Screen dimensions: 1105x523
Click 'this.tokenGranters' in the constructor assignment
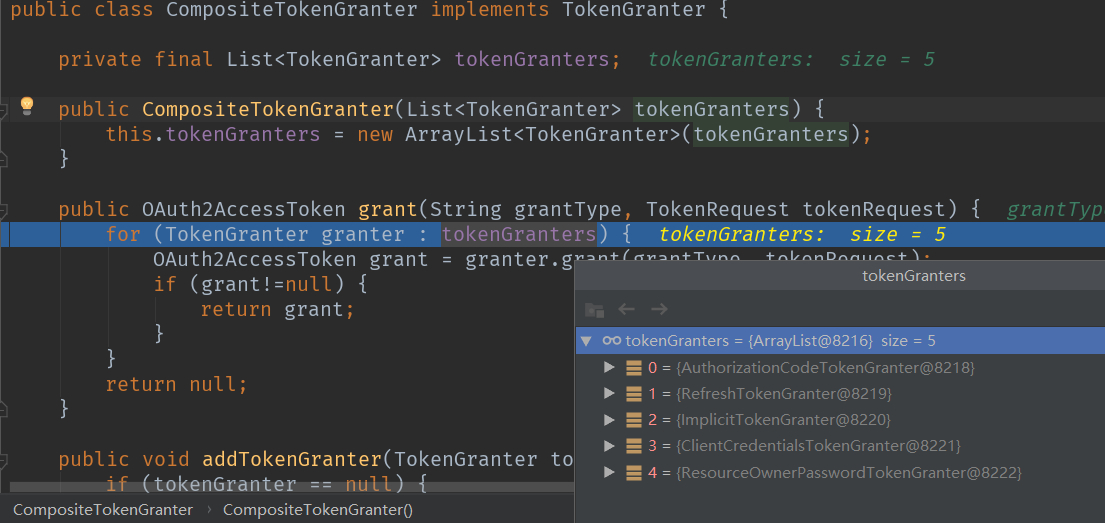pyautogui.click(x=213, y=134)
